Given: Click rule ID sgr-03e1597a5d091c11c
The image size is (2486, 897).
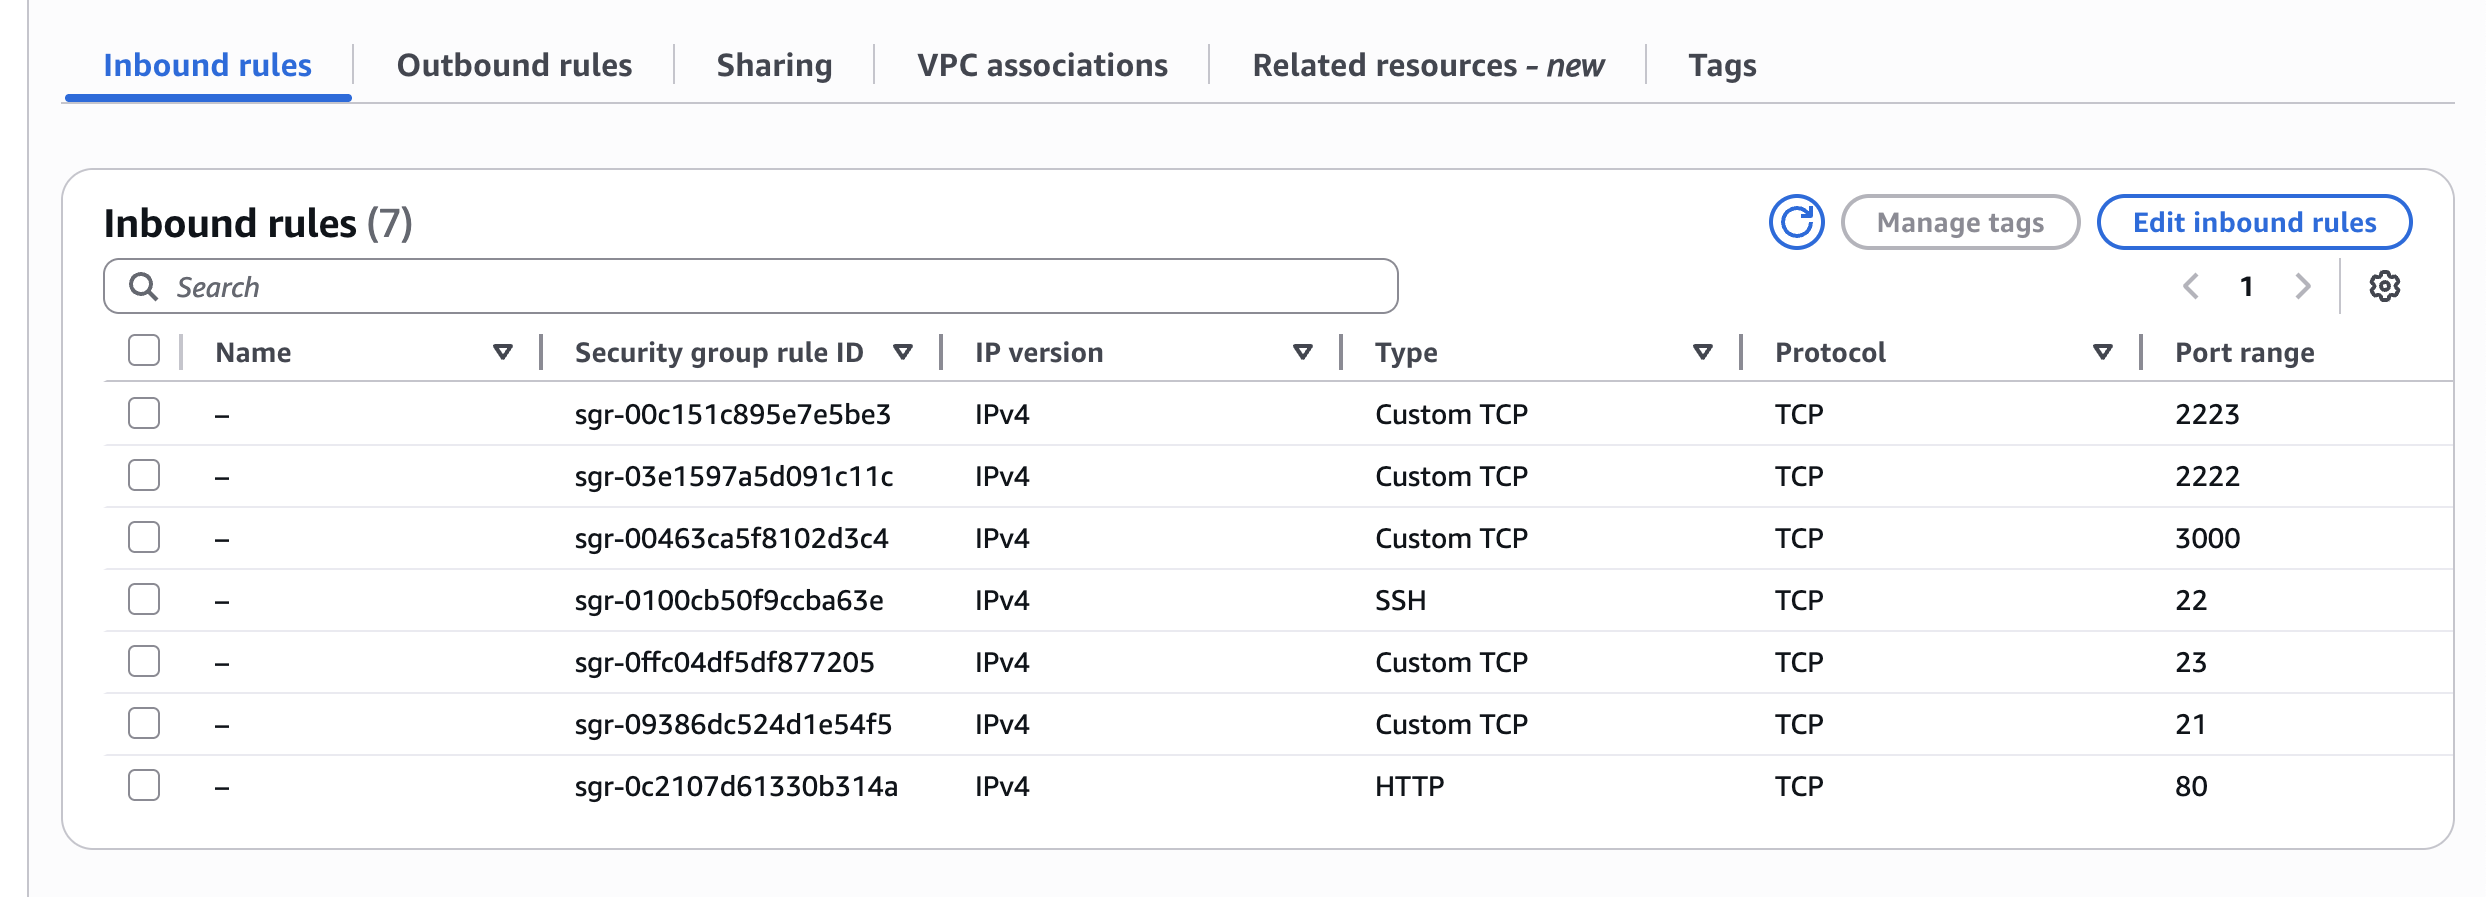Looking at the screenshot, I should coord(734,476).
